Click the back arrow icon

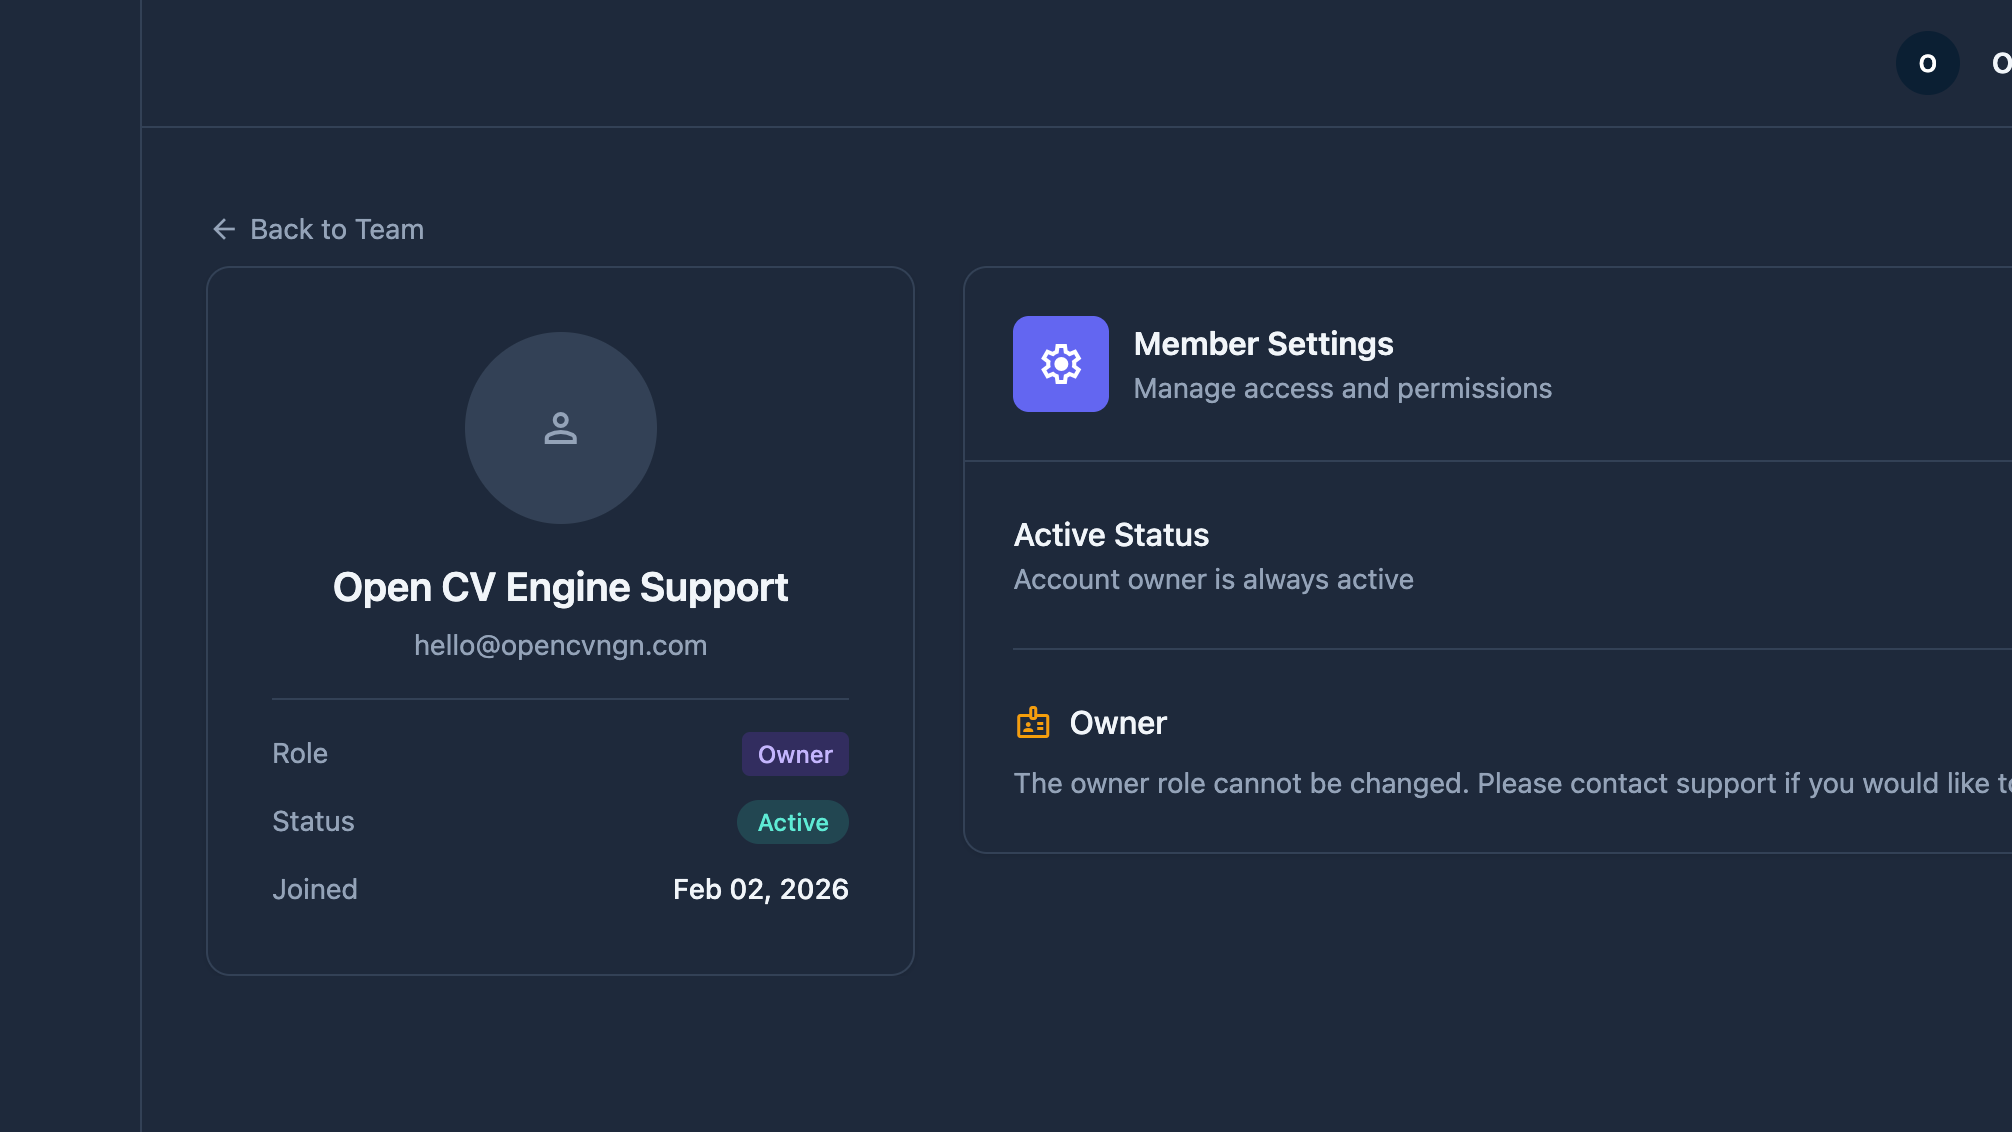pyautogui.click(x=224, y=229)
